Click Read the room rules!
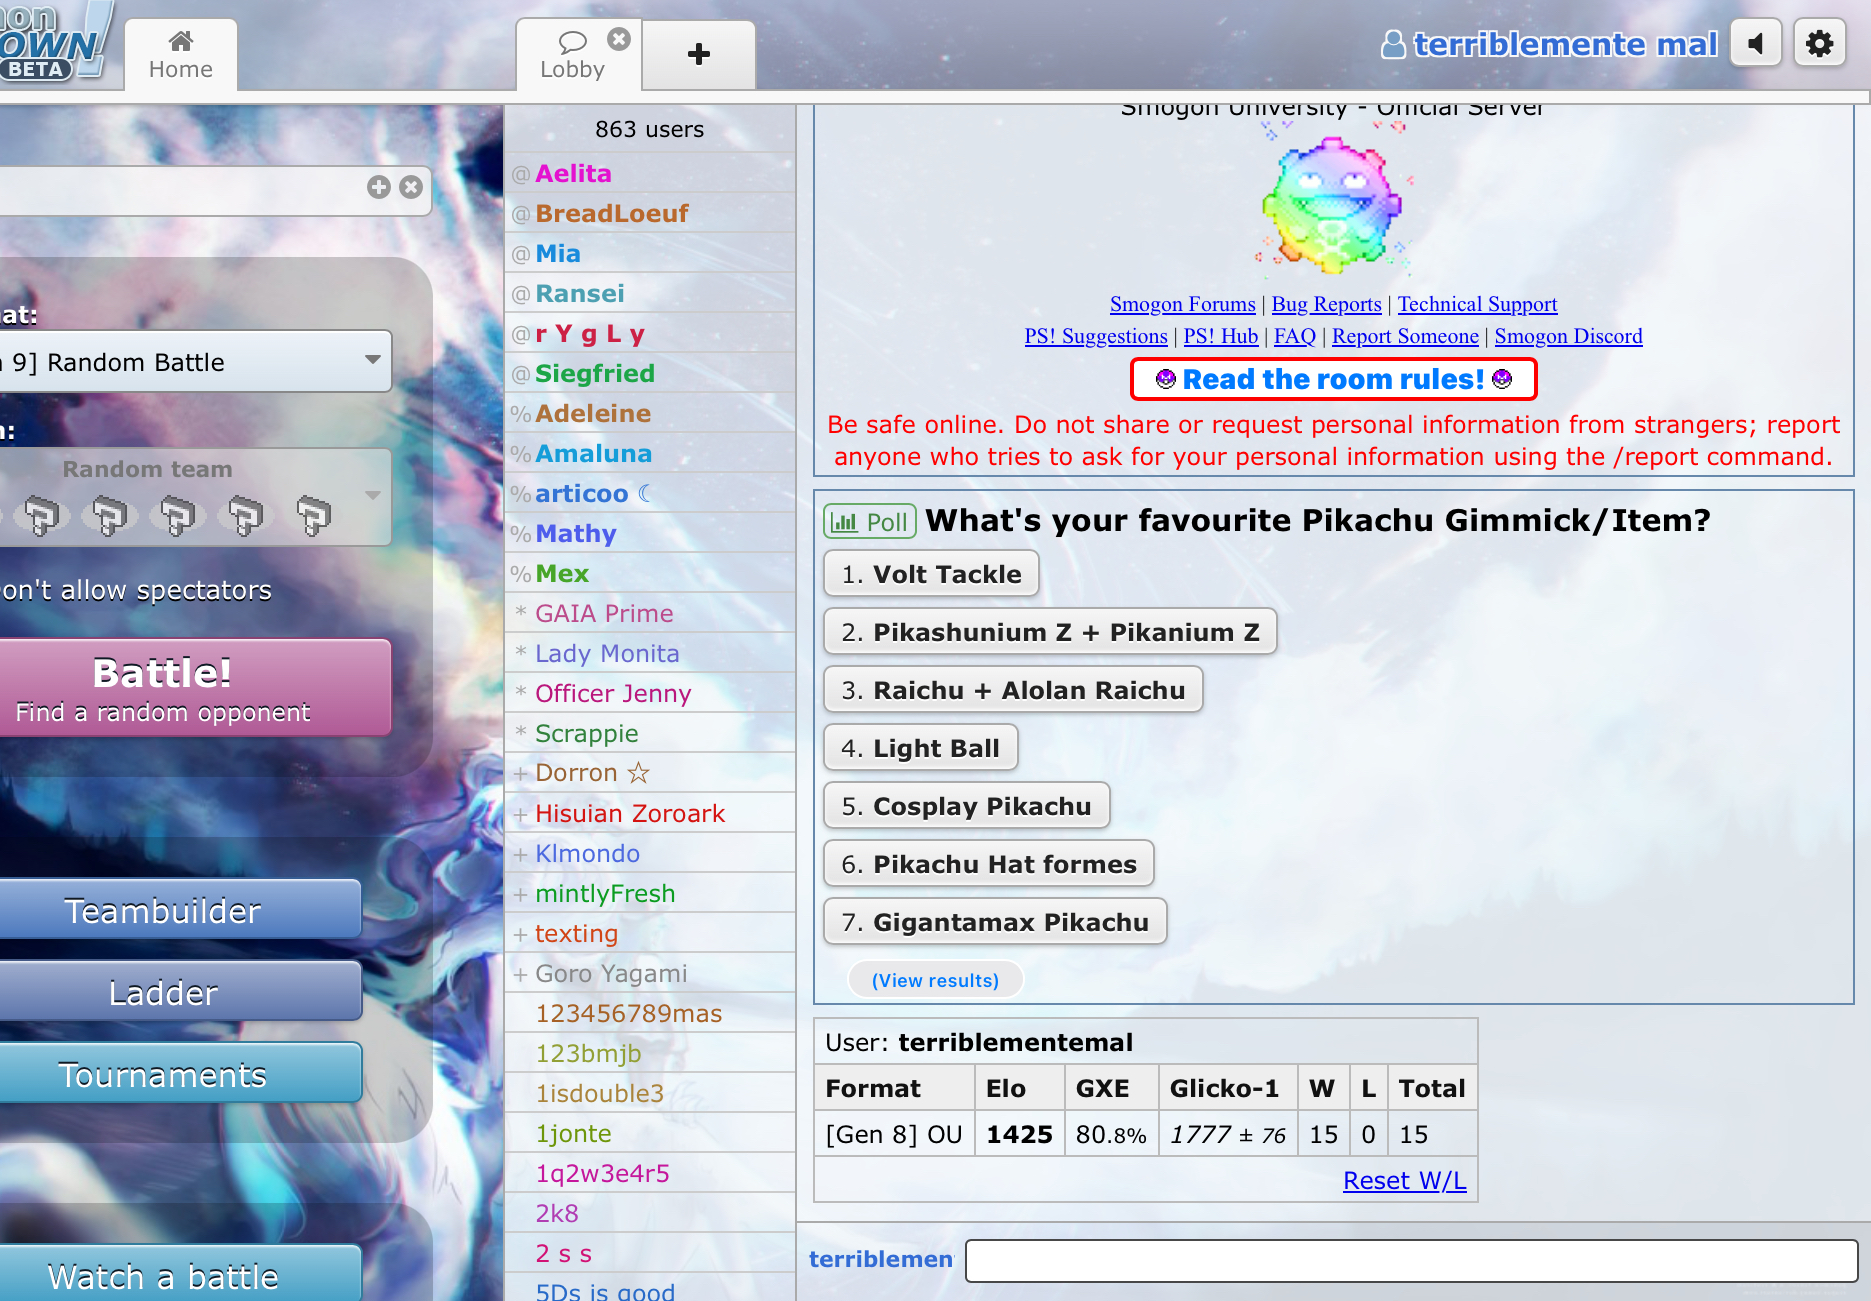Image resolution: width=1871 pixels, height=1301 pixels. click(1333, 379)
